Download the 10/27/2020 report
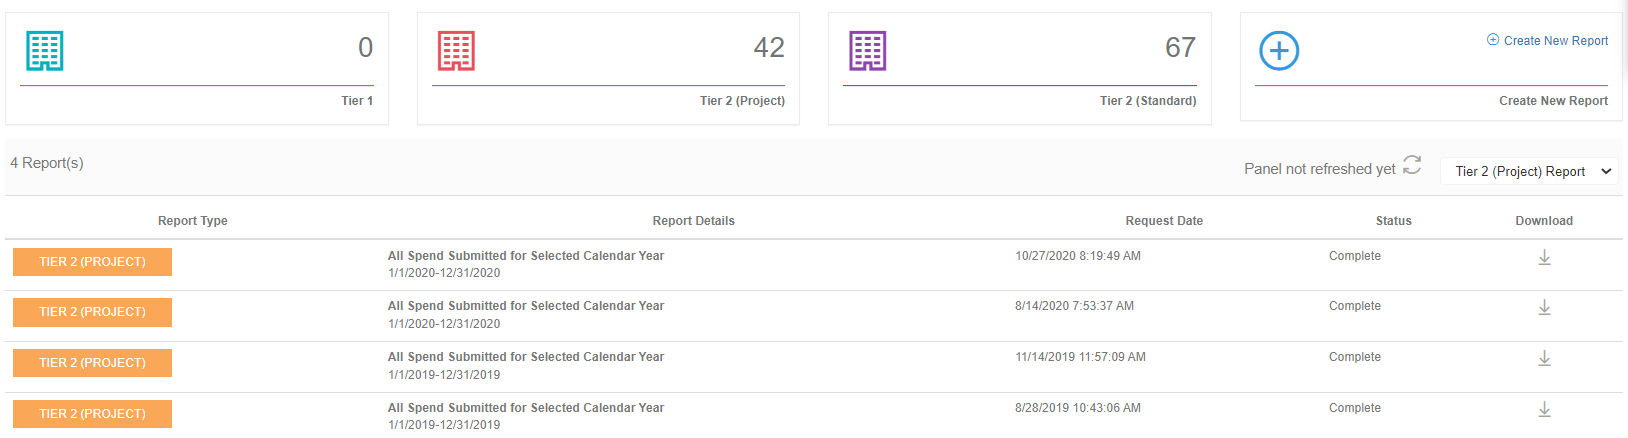This screenshot has height=438, width=1628. coord(1544,258)
